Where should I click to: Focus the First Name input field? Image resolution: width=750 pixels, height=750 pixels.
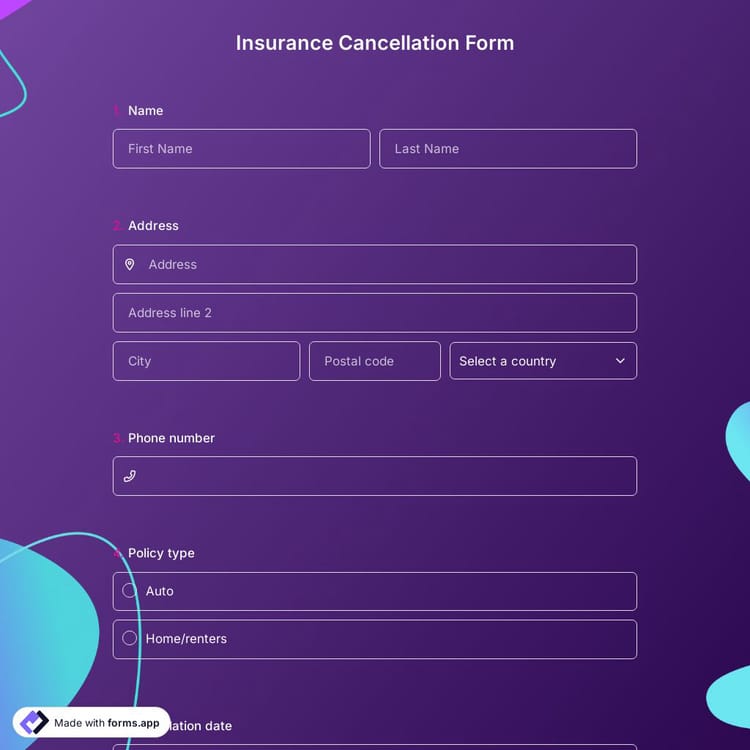241,149
